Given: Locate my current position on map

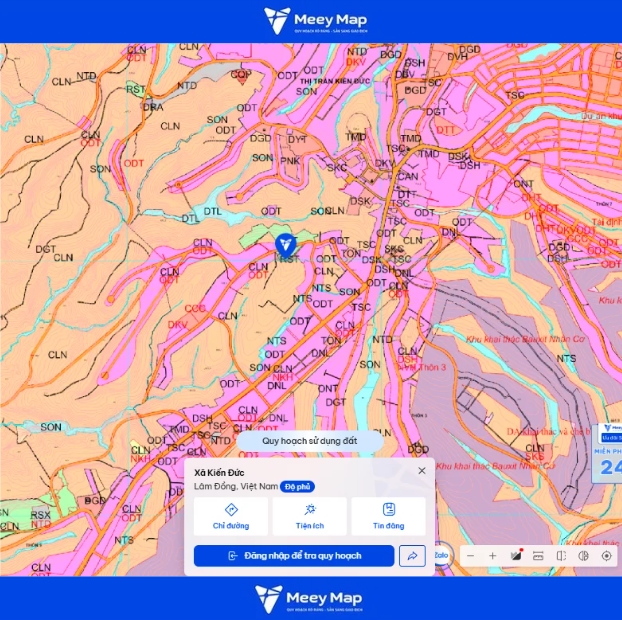Looking at the screenshot, I should coord(607,556).
